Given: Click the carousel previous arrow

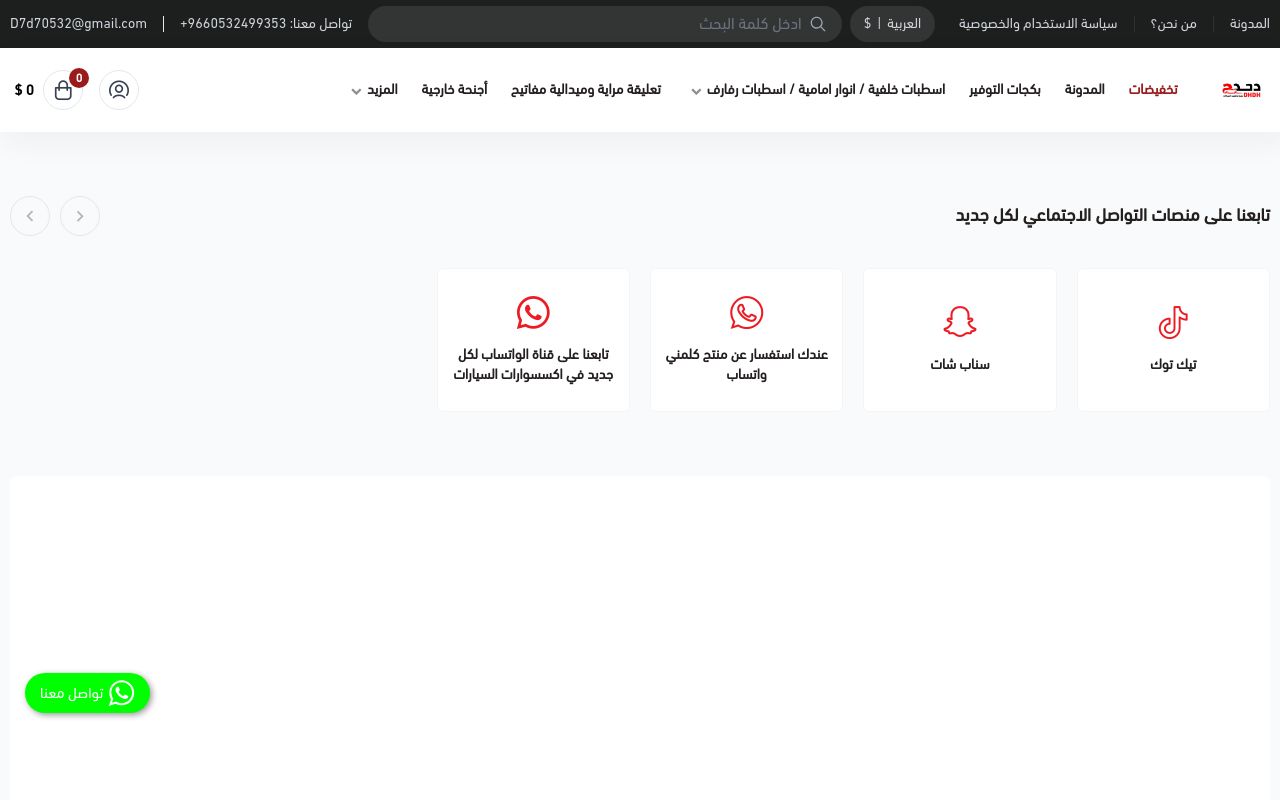Looking at the screenshot, I should (30, 216).
